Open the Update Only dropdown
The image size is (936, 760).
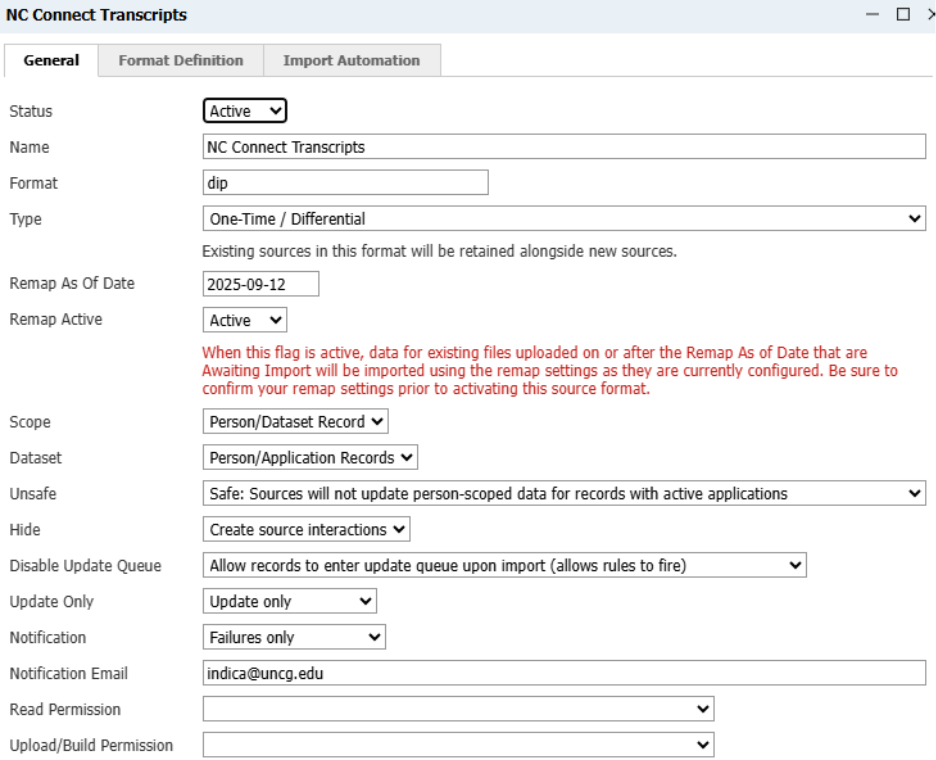click(x=290, y=601)
